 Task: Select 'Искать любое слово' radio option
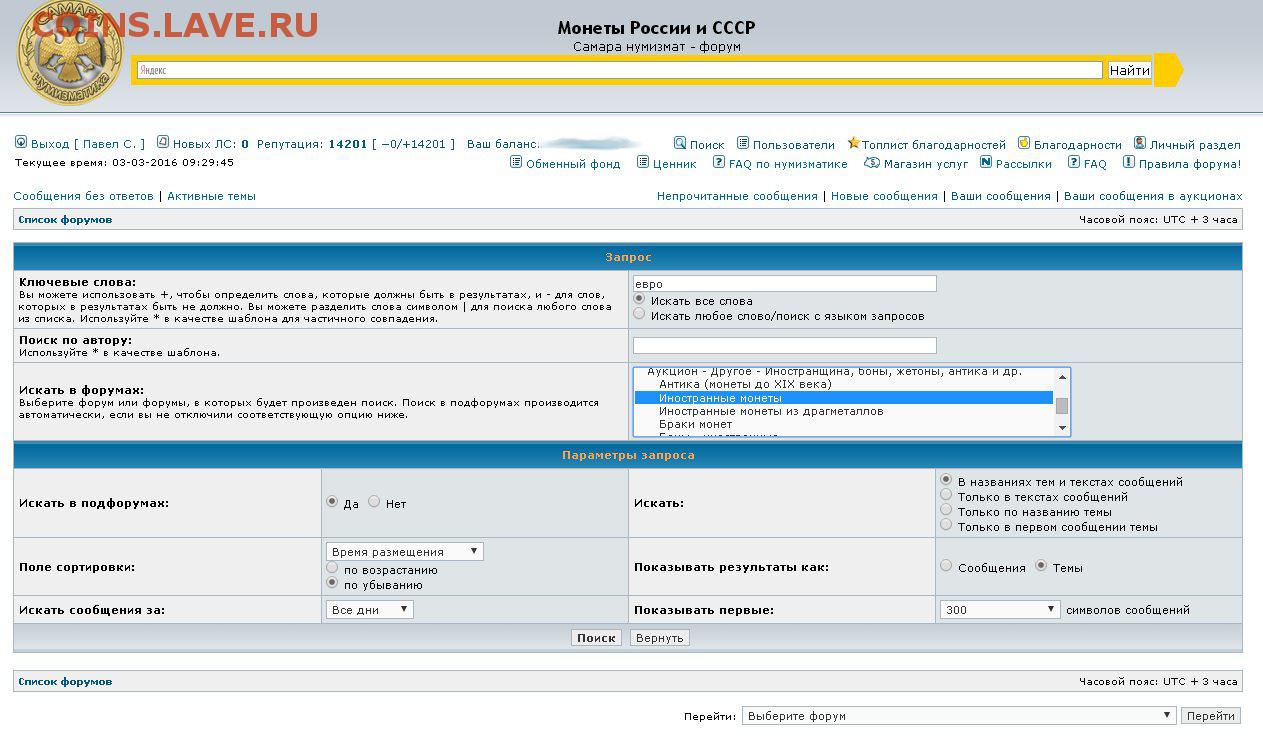(640, 314)
